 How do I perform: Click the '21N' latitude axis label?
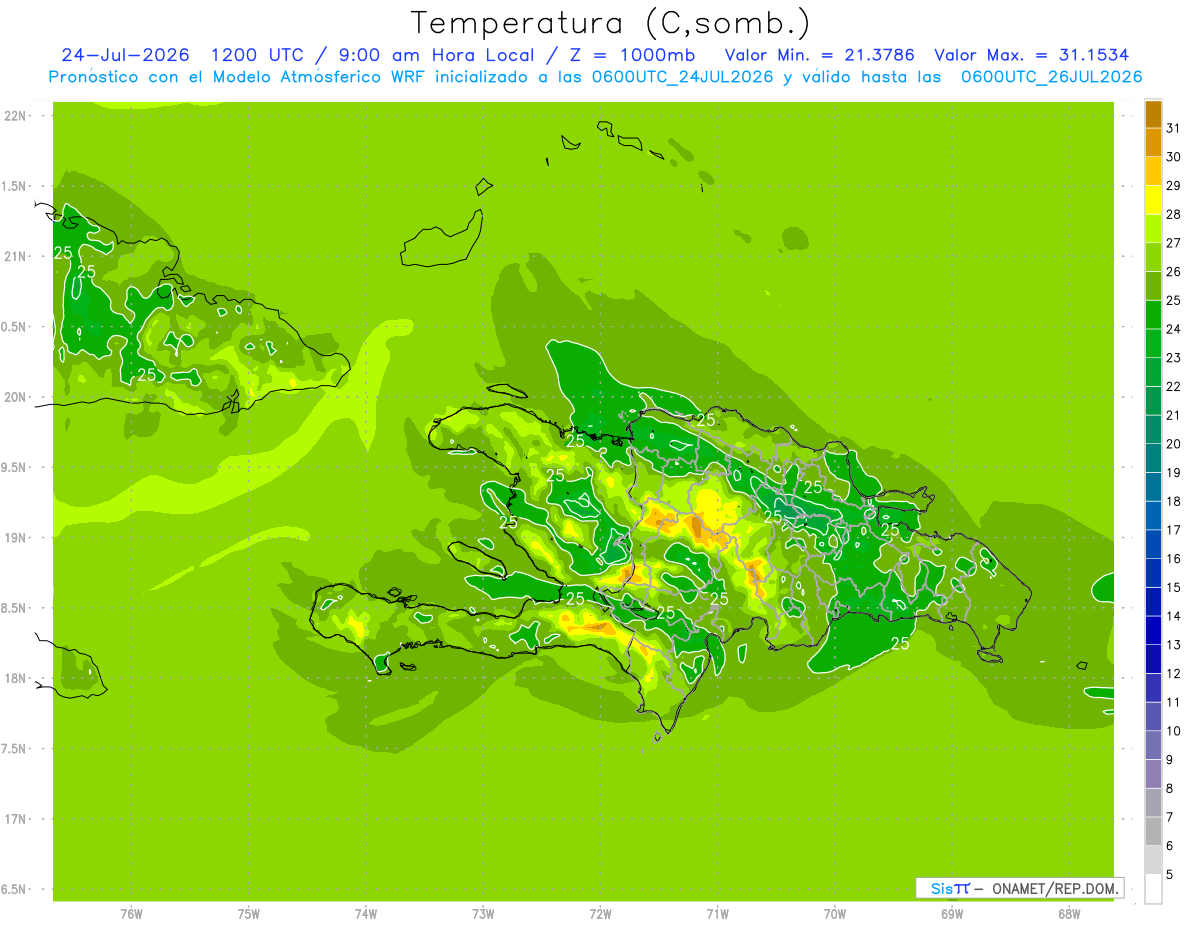coord(15,257)
